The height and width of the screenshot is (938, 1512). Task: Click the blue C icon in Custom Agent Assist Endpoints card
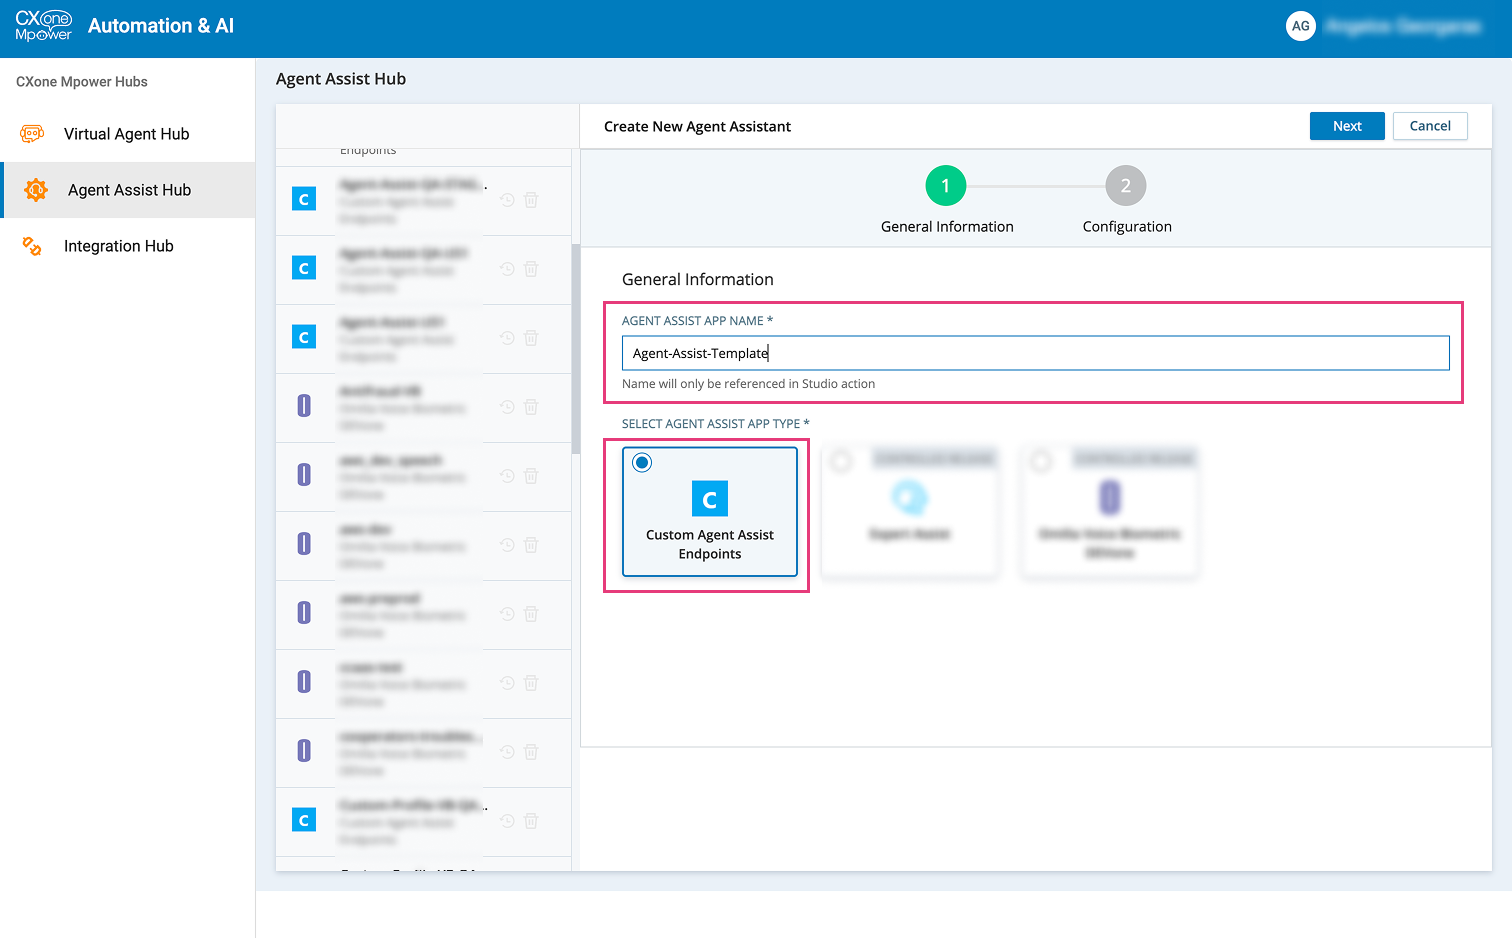[x=710, y=499]
